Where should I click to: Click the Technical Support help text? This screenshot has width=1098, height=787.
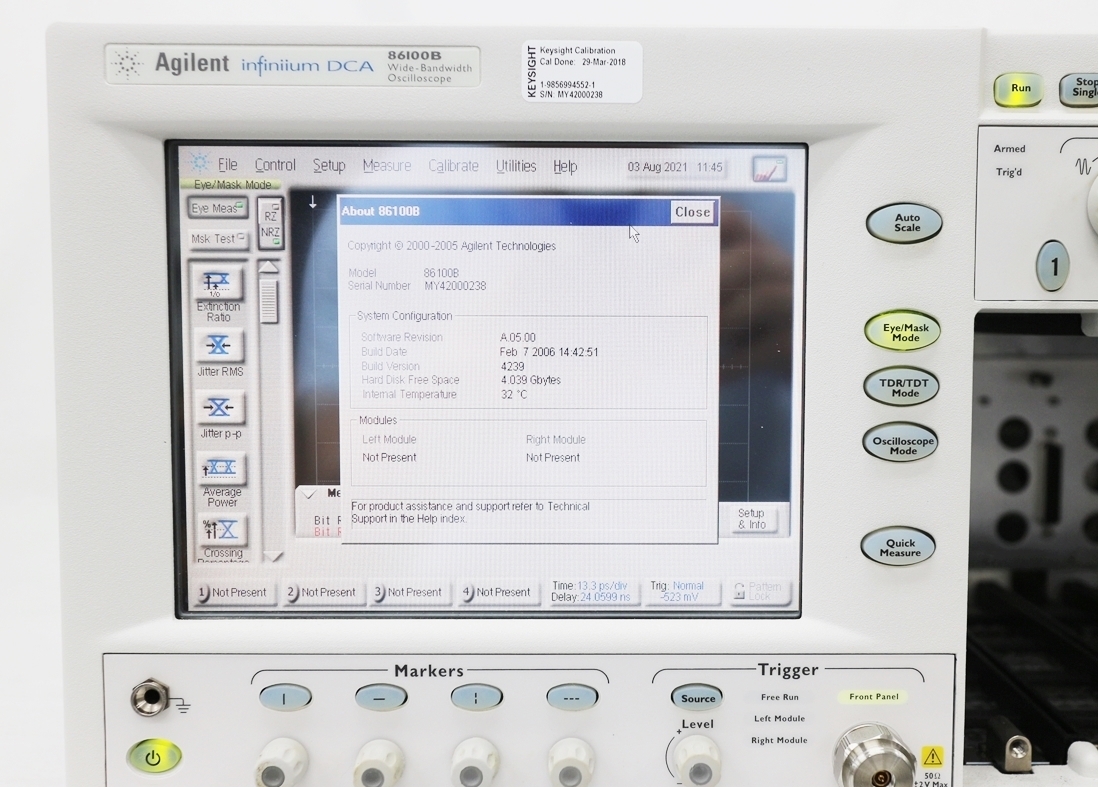(x=470, y=513)
